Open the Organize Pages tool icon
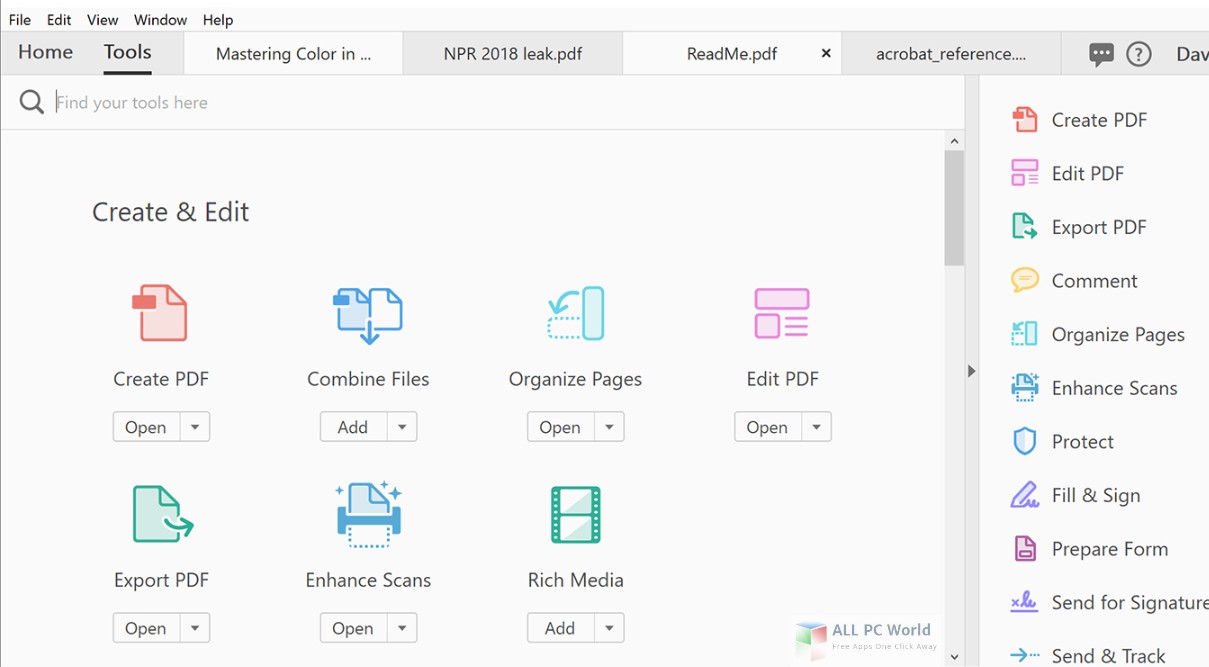The height and width of the screenshot is (667, 1209). click(x=575, y=313)
